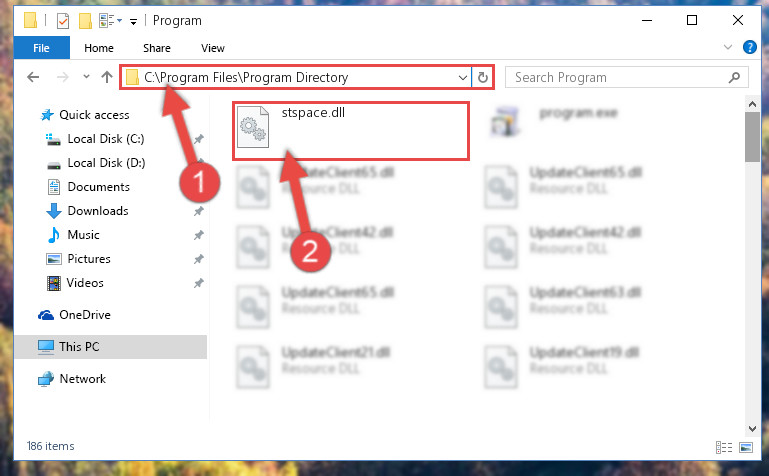This screenshot has height=476, width=769.
Task: Switch to the View tab
Action: click(x=212, y=48)
